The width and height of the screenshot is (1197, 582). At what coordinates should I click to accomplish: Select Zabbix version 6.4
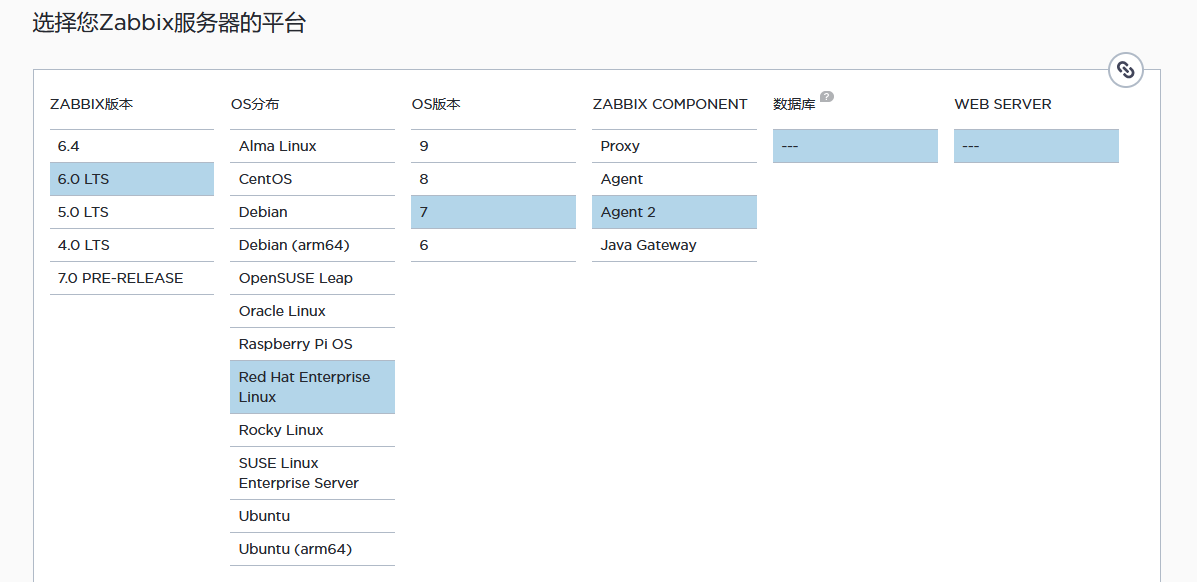pyautogui.click(x=132, y=146)
